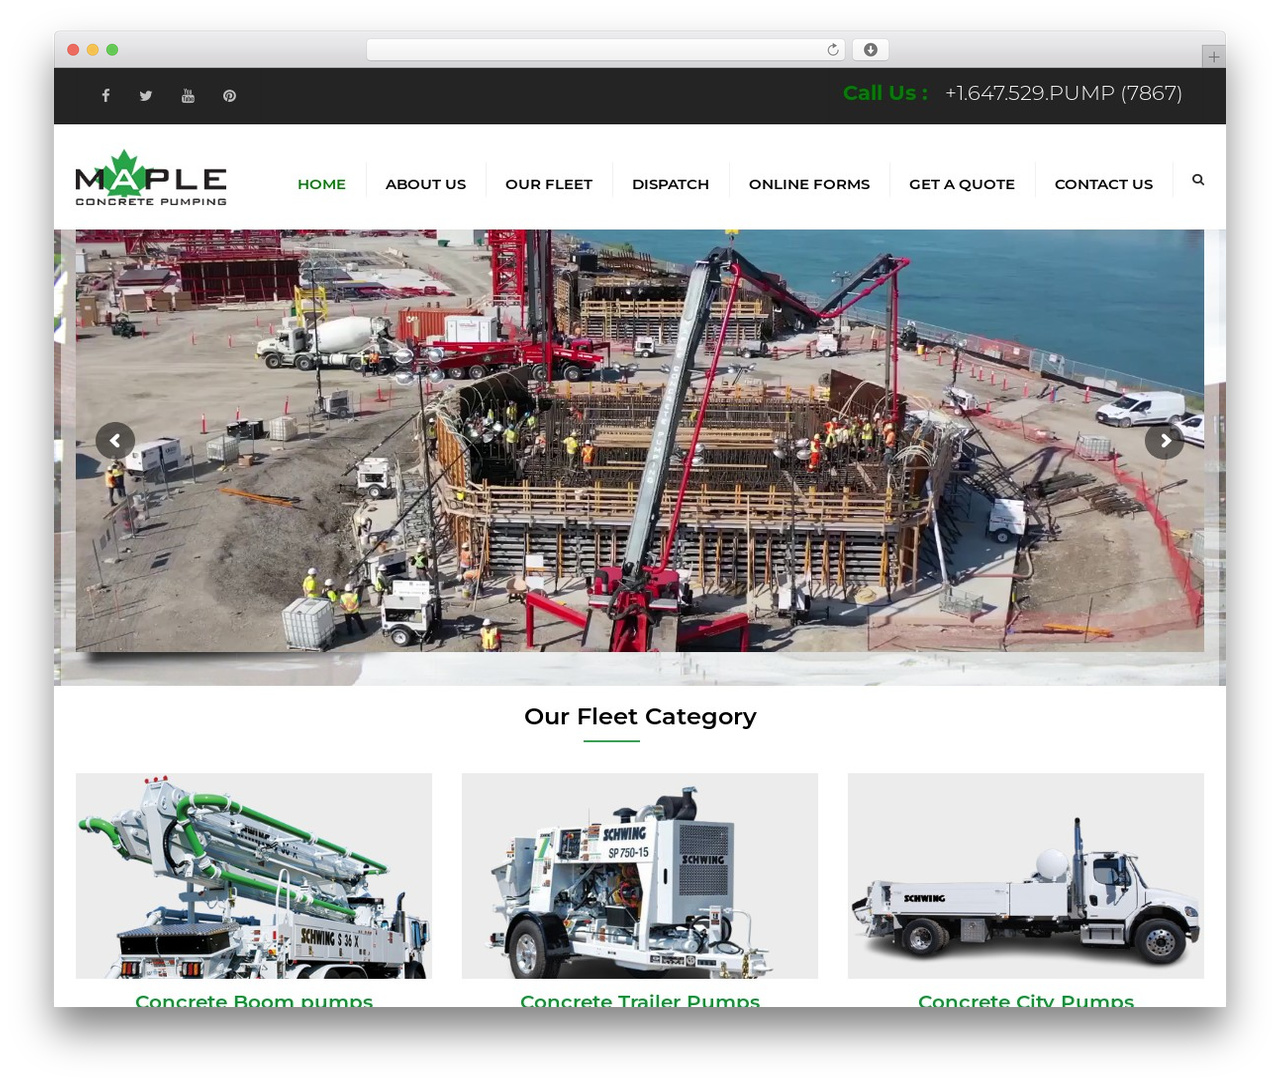The width and height of the screenshot is (1280, 1084).
Task: Open a new browser tab
Action: point(1213,57)
